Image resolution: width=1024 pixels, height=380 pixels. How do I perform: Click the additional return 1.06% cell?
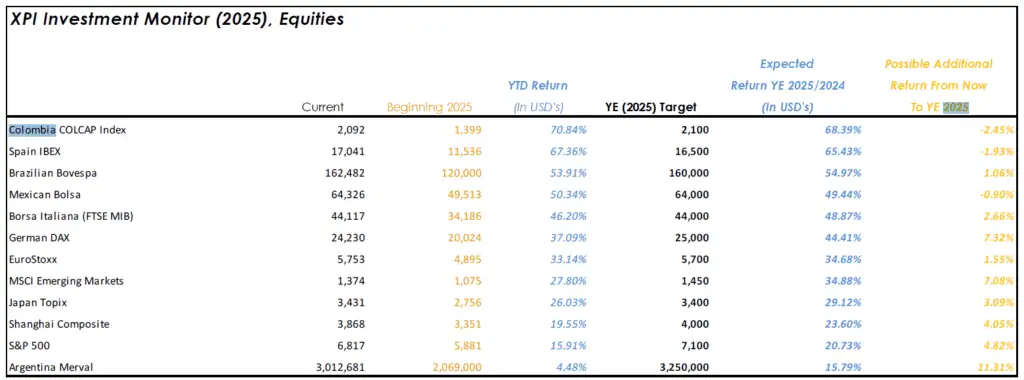pyautogui.click(x=998, y=173)
